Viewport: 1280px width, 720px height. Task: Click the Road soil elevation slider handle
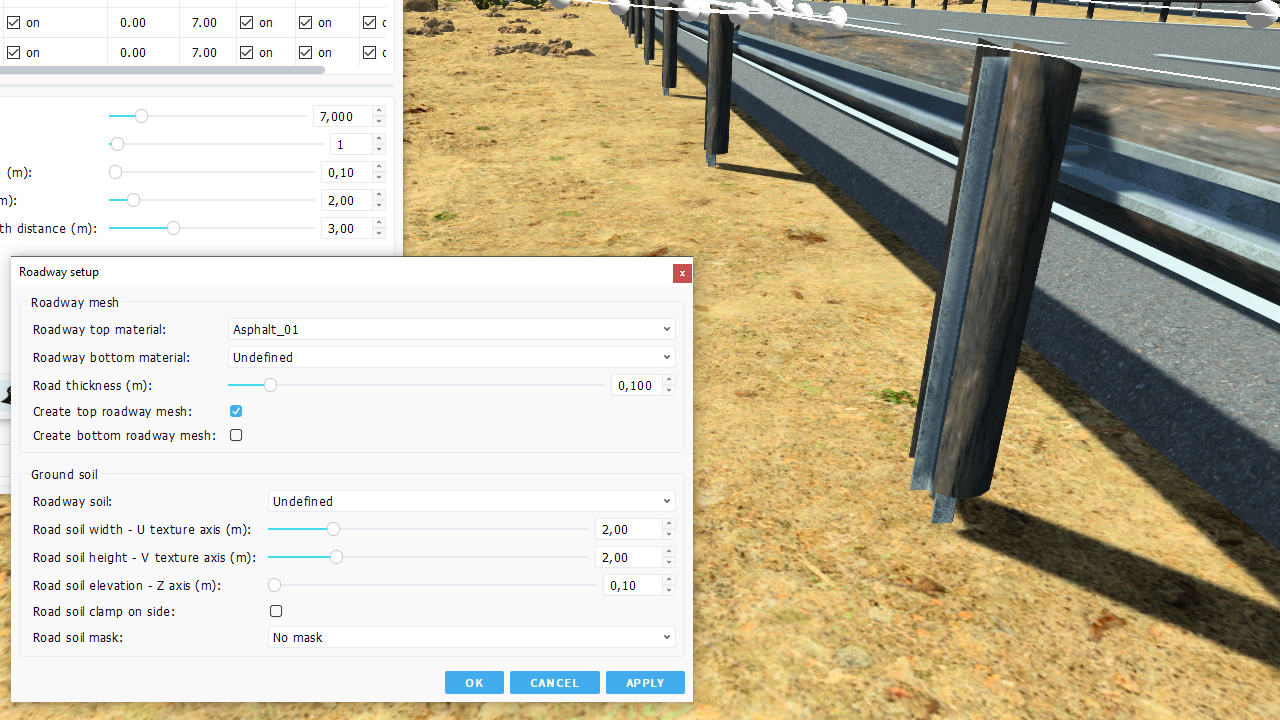[x=274, y=585]
